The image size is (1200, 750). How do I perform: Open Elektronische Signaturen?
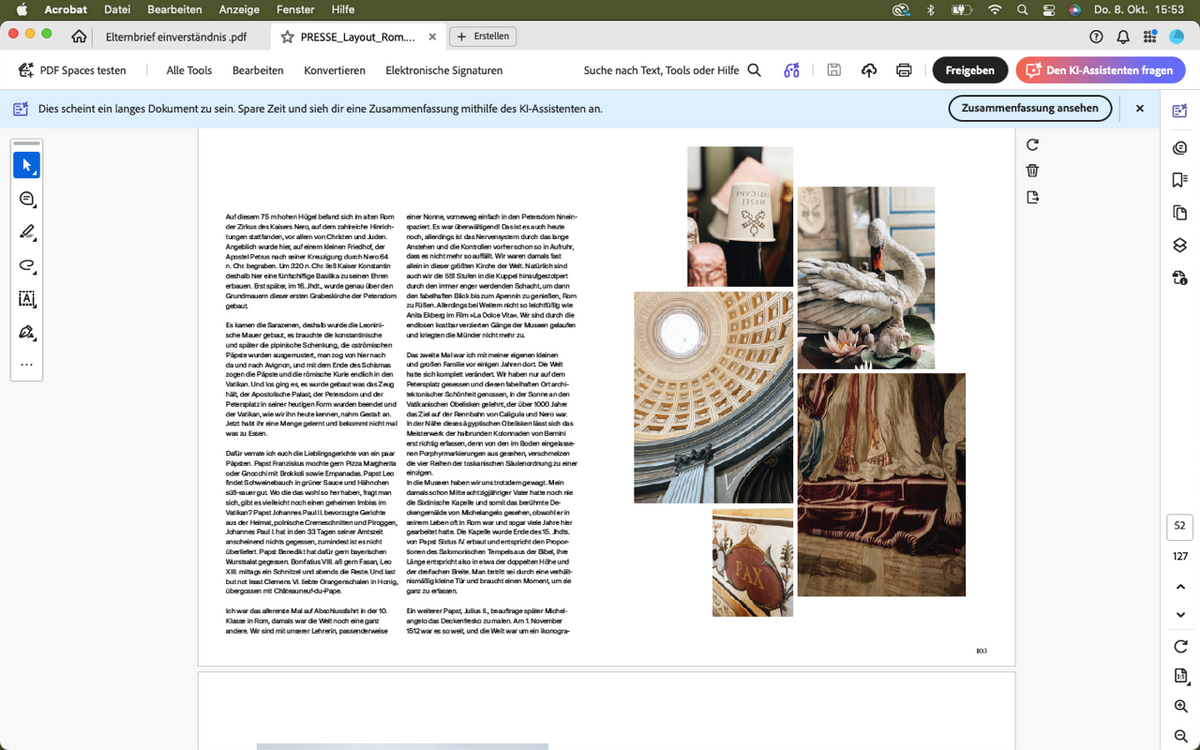tap(444, 70)
